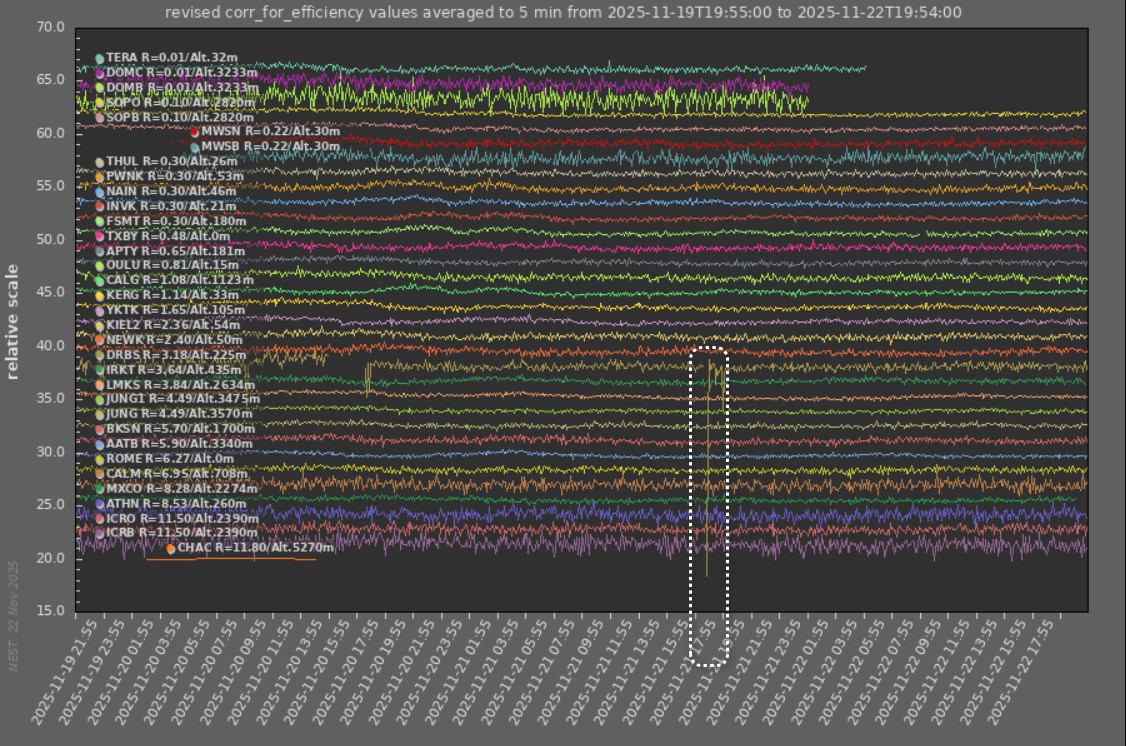Click the orange CHAC legend dot
The image size is (1126, 746).
(x=170, y=548)
